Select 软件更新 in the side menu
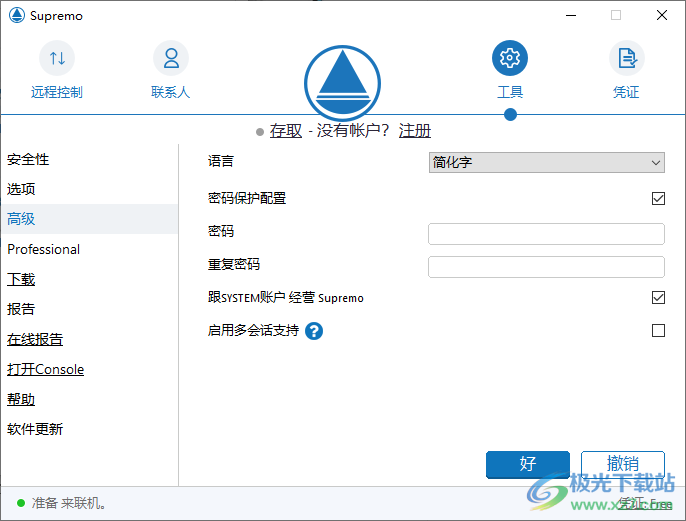The width and height of the screenshot is (686, 521). (x=35, y=429)
